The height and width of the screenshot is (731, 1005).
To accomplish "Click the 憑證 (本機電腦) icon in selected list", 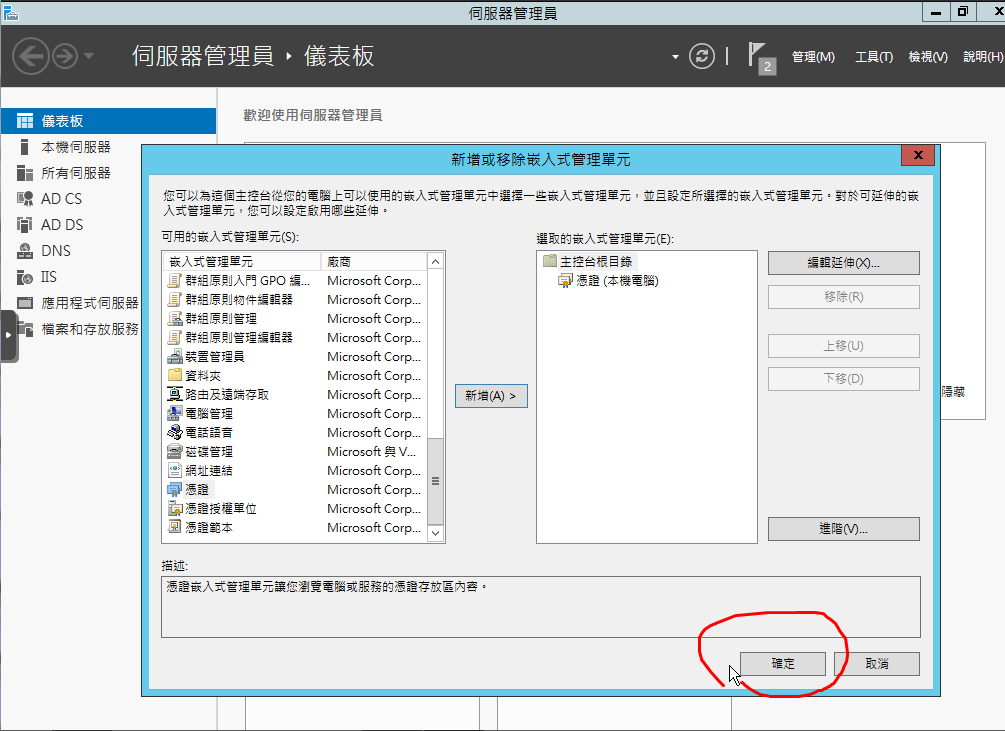I will [x=565, y=281].
